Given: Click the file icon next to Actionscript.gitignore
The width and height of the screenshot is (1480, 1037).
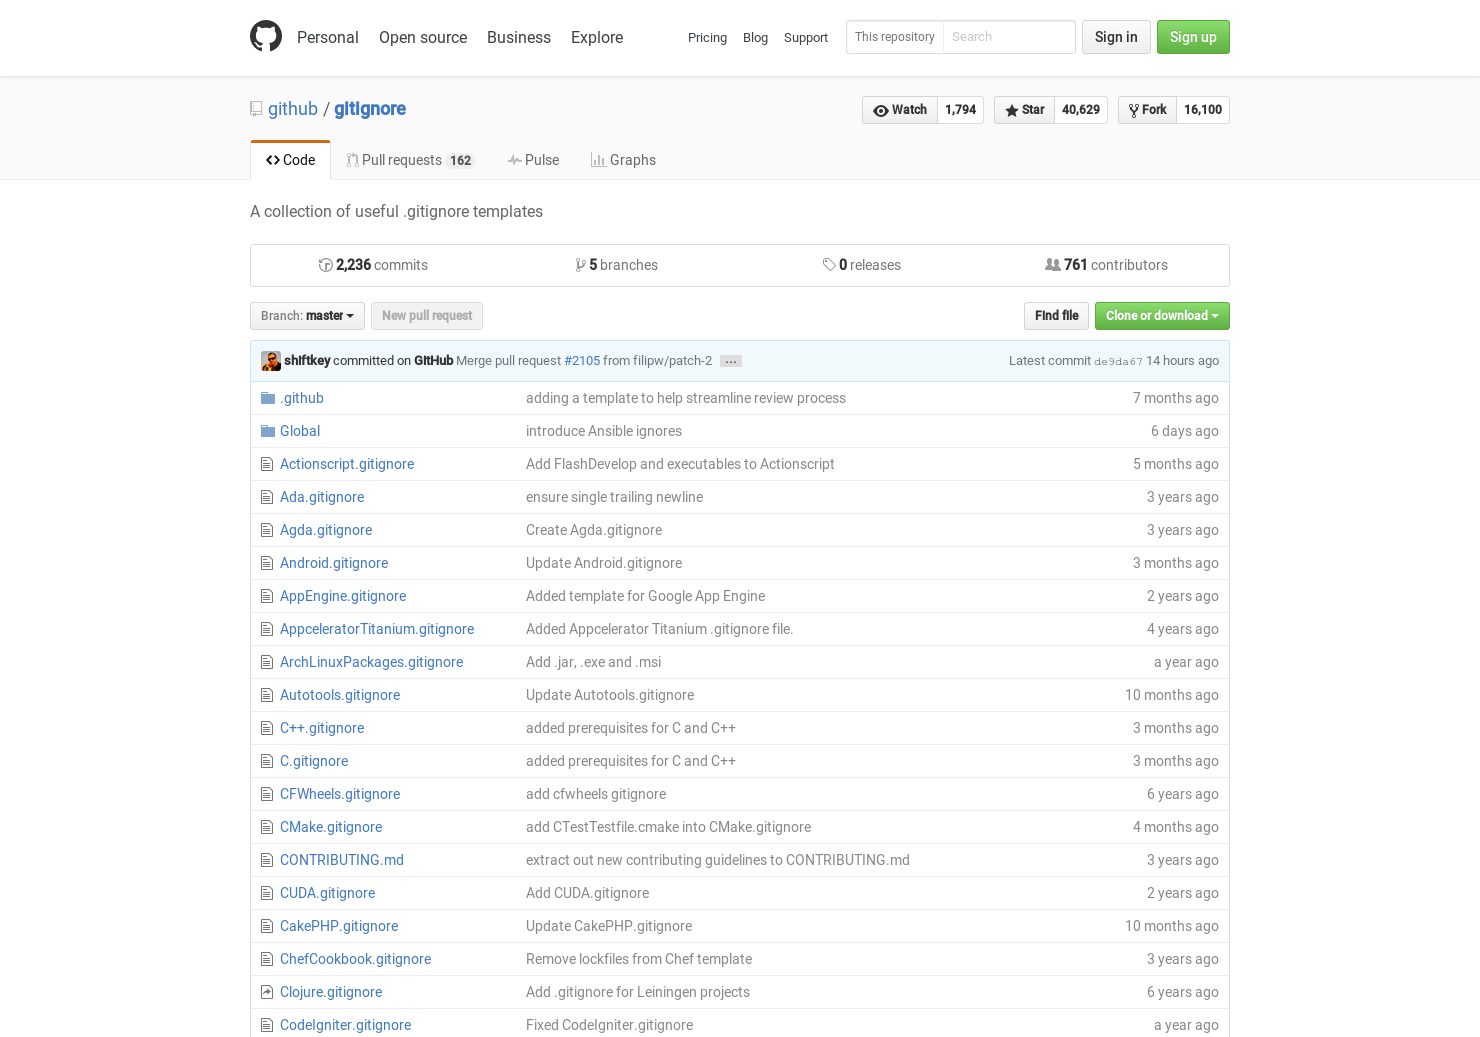Looking at the screenshot, I should pyautogui.click(x=267, y=464).
